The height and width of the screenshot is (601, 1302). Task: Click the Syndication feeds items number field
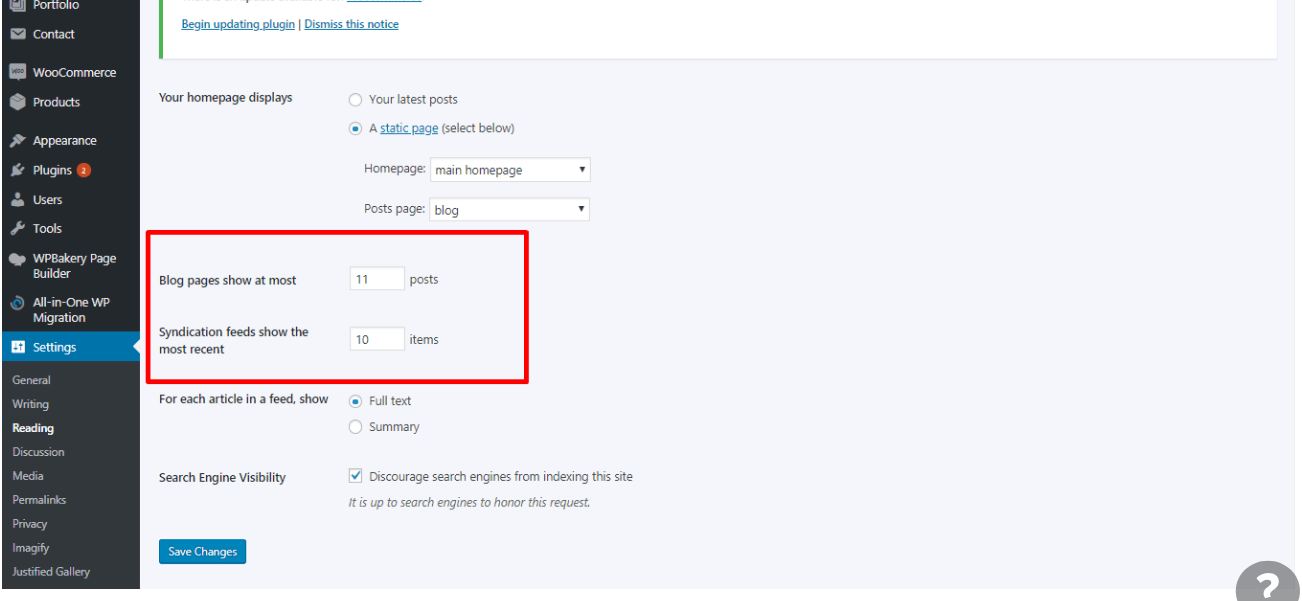[x=377, y=340]
